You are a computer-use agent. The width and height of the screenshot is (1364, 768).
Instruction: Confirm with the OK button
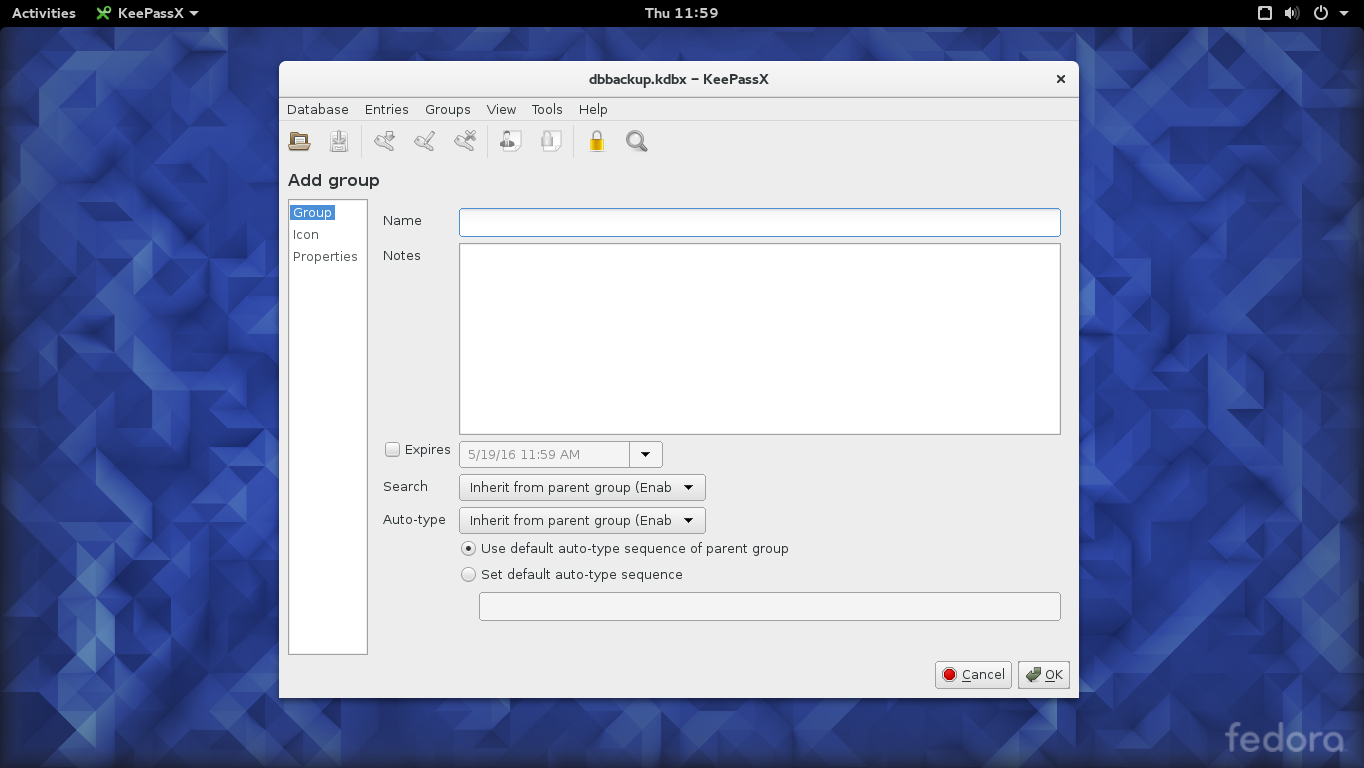click(1044, 675)
